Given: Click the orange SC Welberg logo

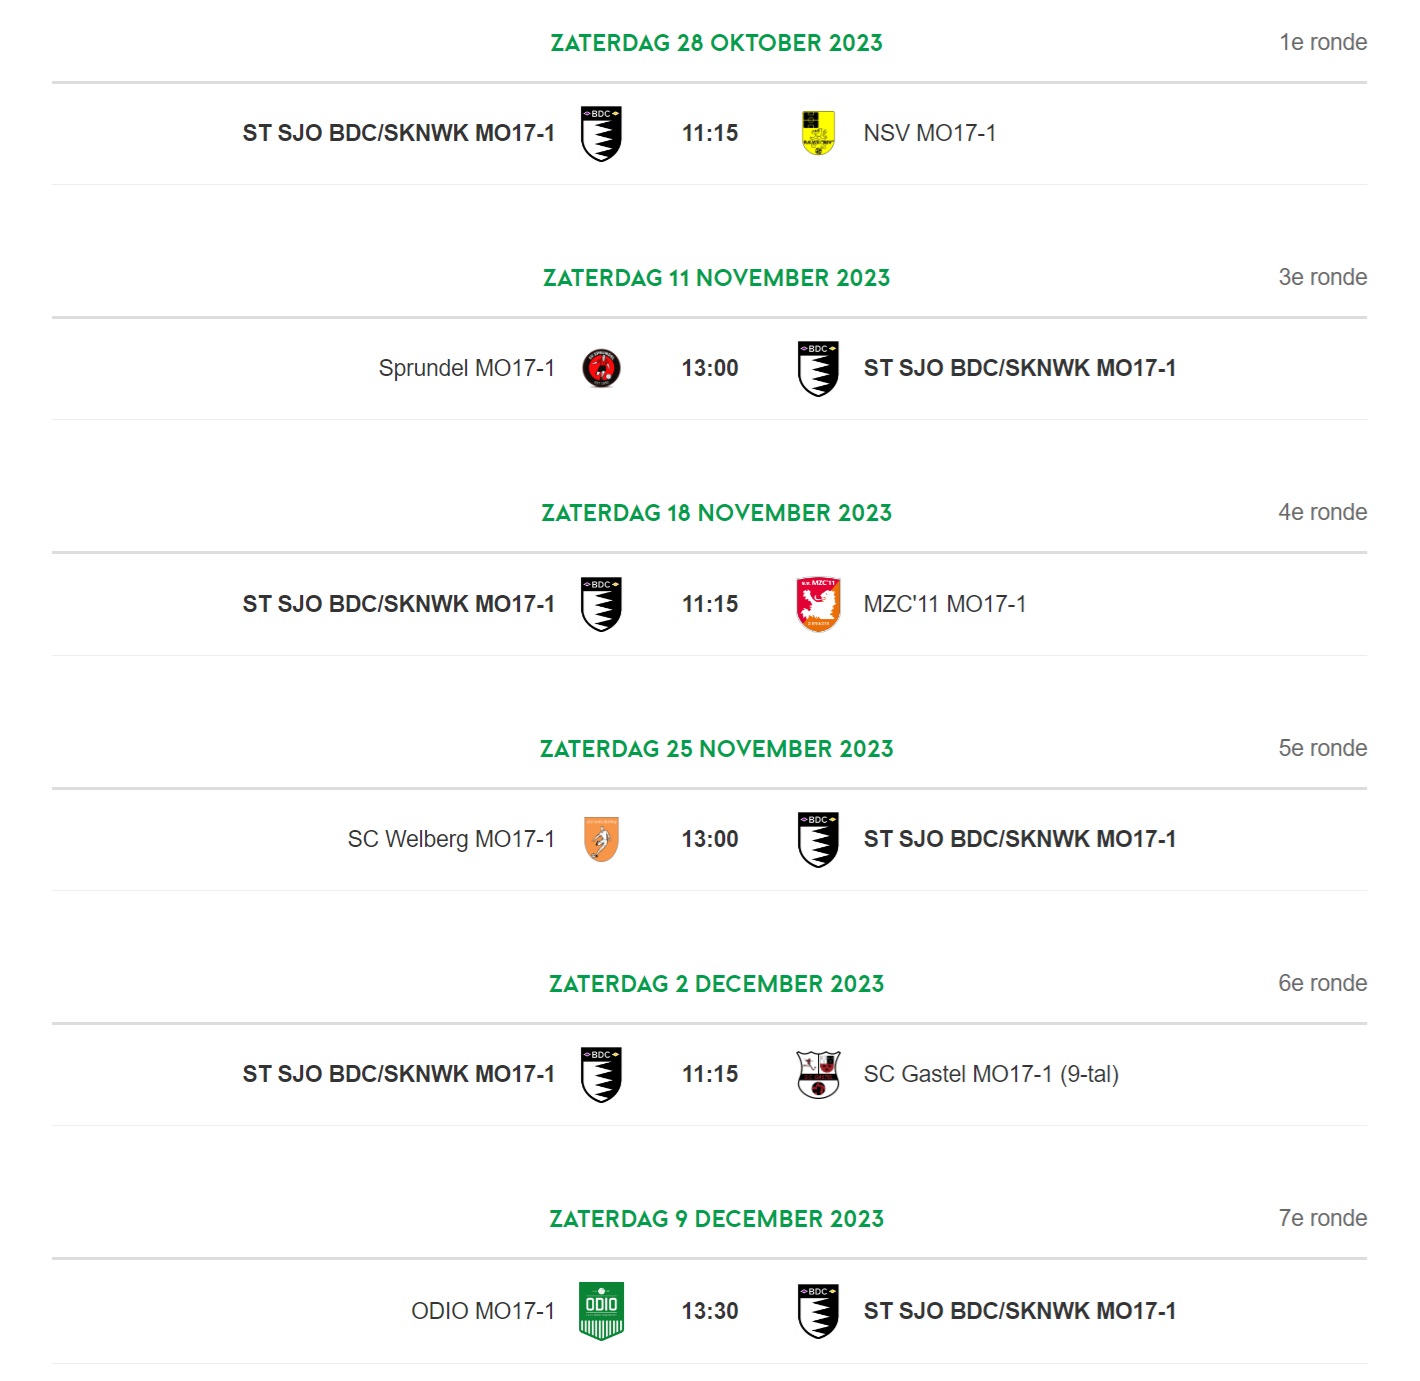Looking at the screenshot, I should [601, 839].
